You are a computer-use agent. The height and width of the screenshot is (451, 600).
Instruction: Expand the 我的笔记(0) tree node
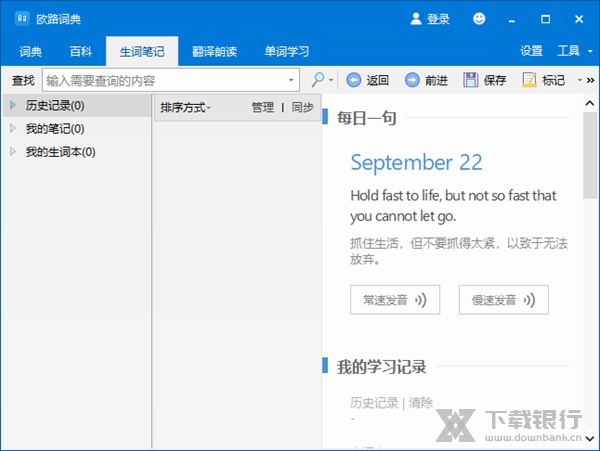[x=13, y=128]
